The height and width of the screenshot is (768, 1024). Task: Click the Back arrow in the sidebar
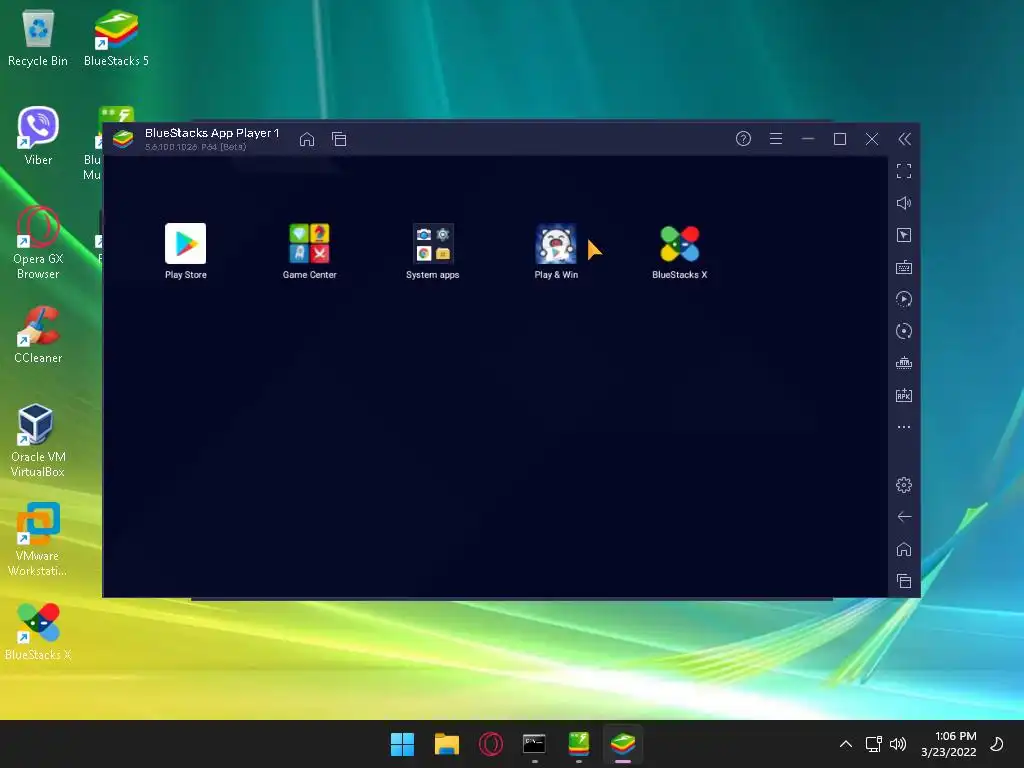click(904, 517)
